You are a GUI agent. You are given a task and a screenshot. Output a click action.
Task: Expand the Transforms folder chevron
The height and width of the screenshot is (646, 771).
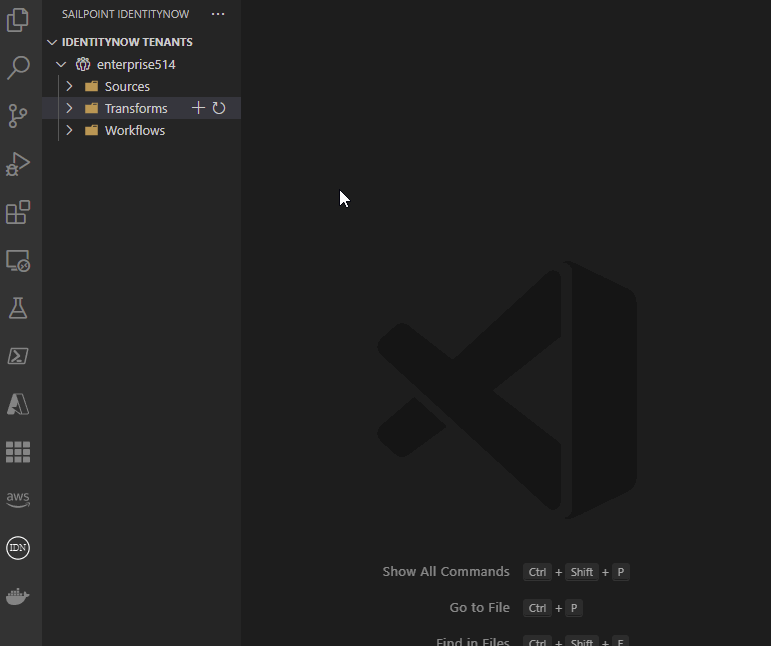[69, 108]
